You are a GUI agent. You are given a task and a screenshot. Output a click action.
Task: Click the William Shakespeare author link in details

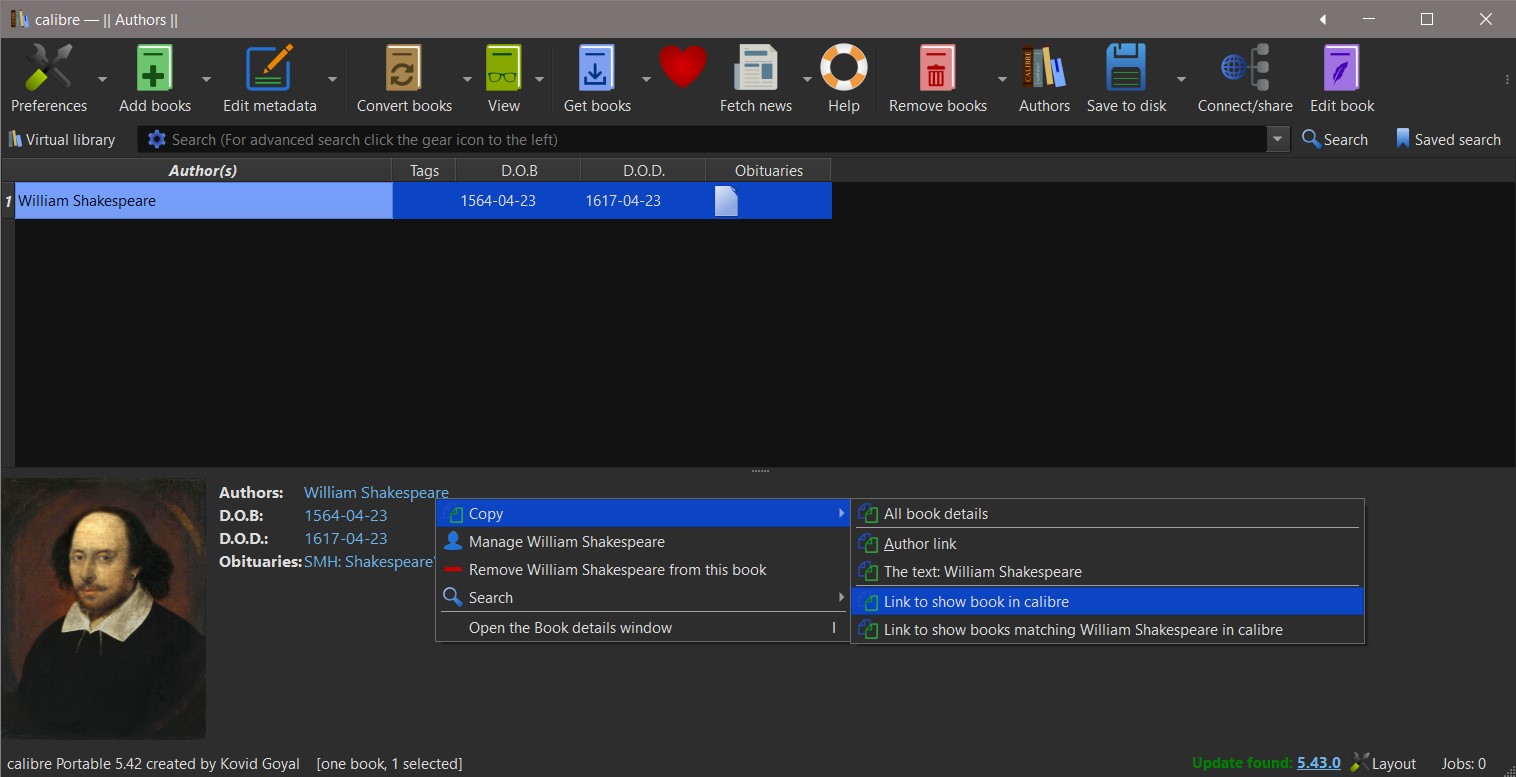(376, 493)
